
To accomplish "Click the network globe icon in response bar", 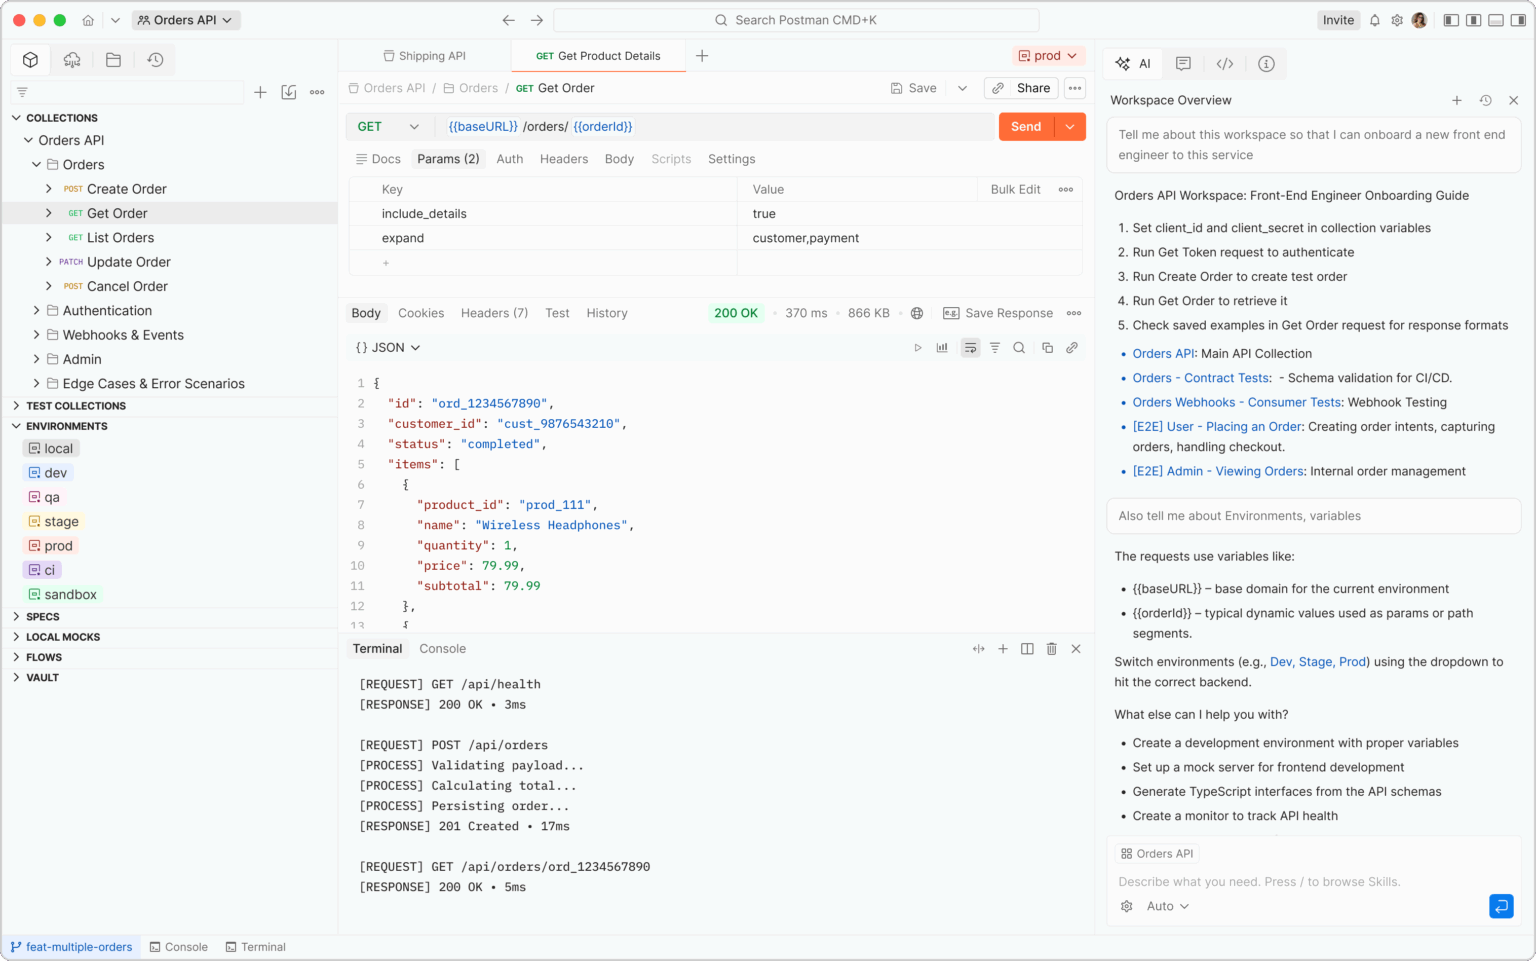I will click(917, 313).
